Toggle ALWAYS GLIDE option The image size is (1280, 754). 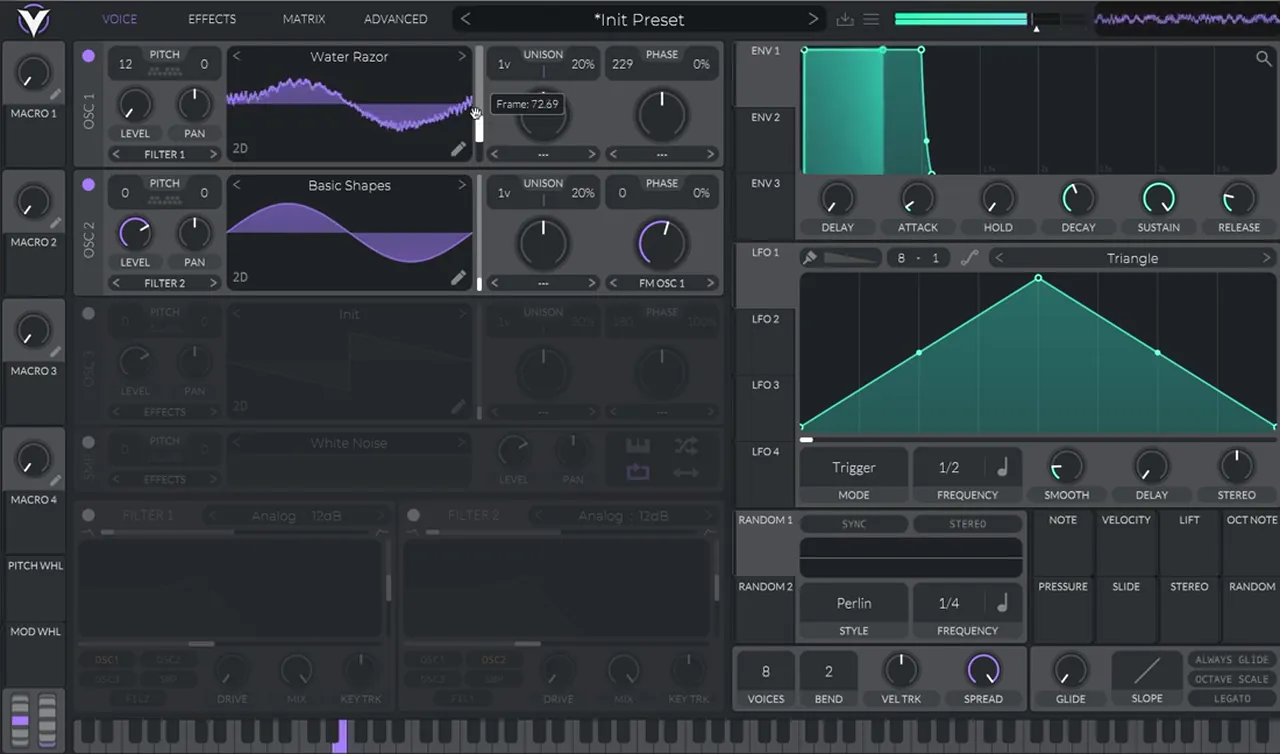(1231, 660)
